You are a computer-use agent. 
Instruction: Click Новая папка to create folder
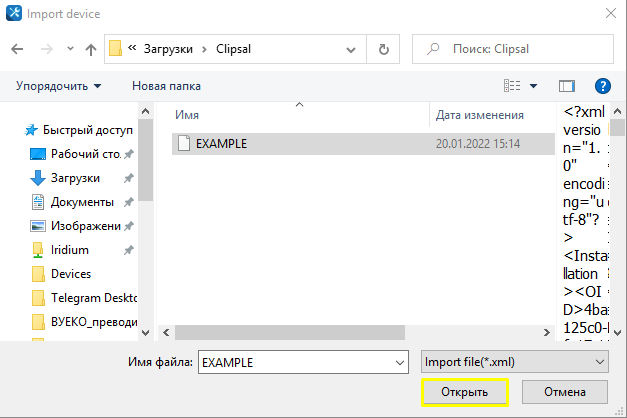[x=166, y=86]
